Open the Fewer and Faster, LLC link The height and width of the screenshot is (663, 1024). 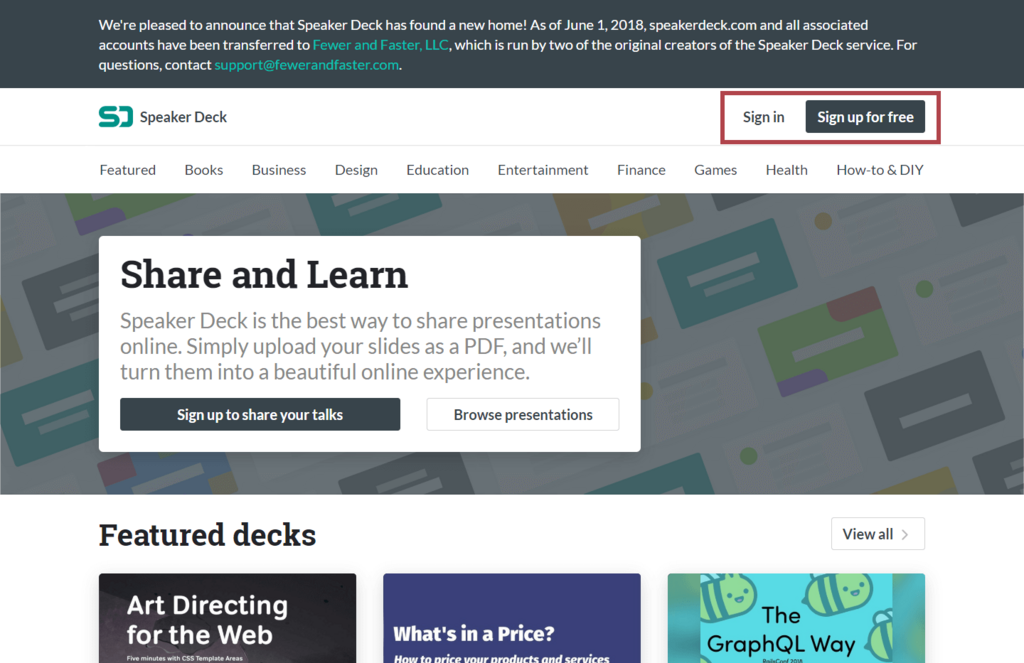[x=381, y=45]
